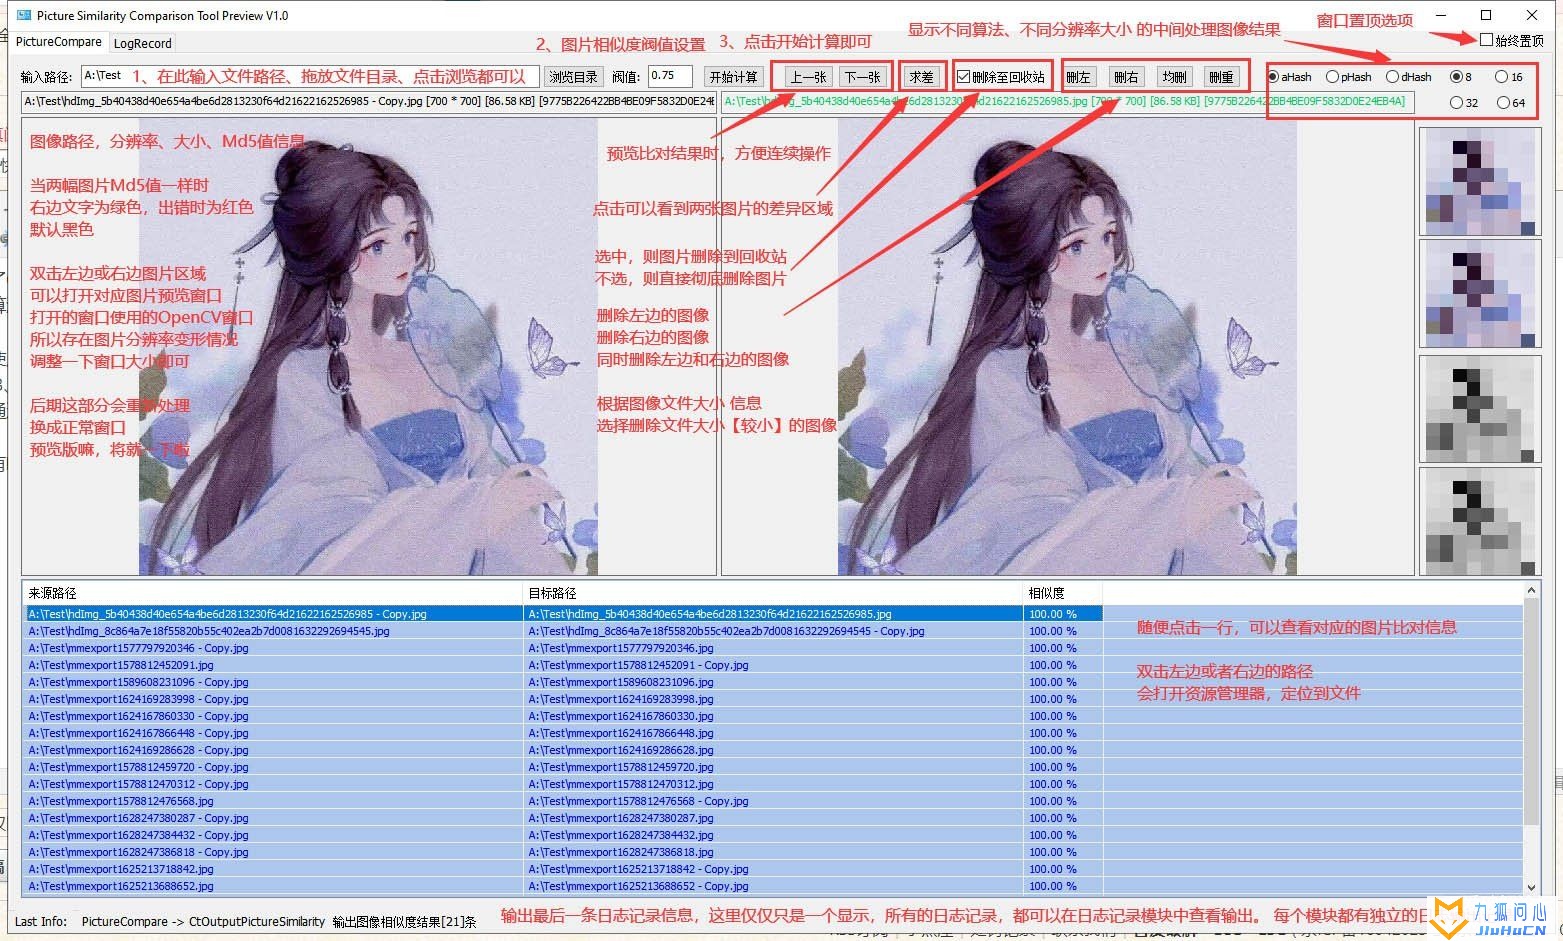Edit the 阀值 threshold field 0.75

click(x=670, y=76)
